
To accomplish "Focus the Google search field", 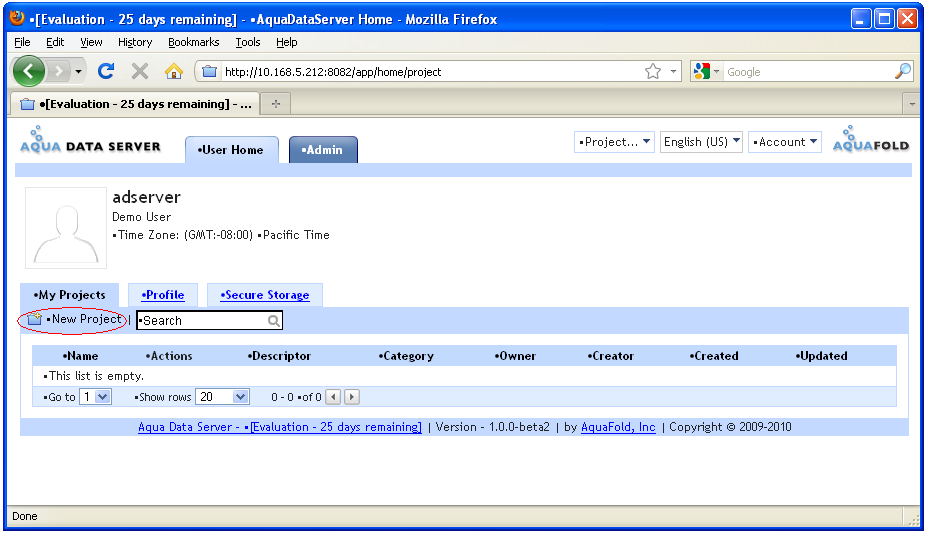I will click(x=809, y=72).
